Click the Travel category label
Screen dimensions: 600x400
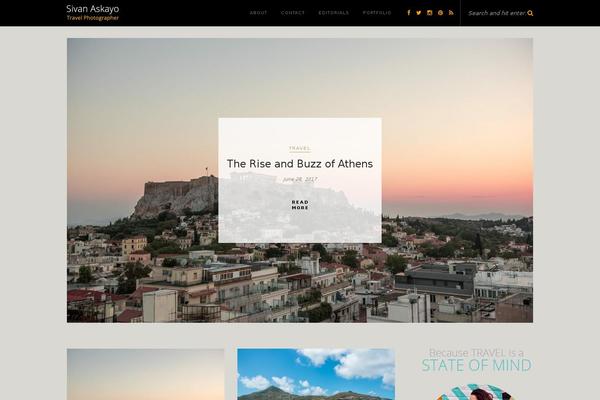point(300,148)
